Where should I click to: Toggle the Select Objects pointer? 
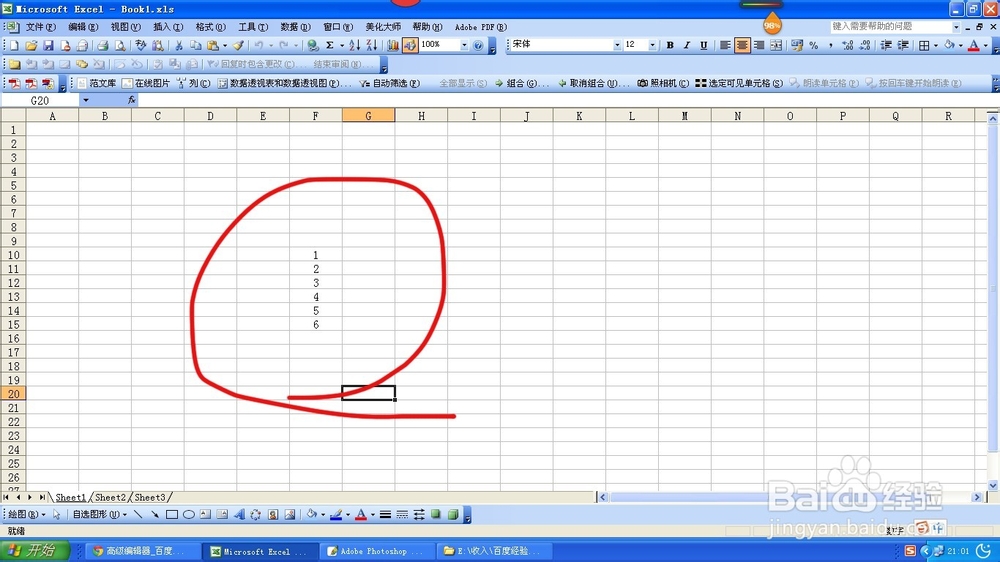click(x=57, y=515)
